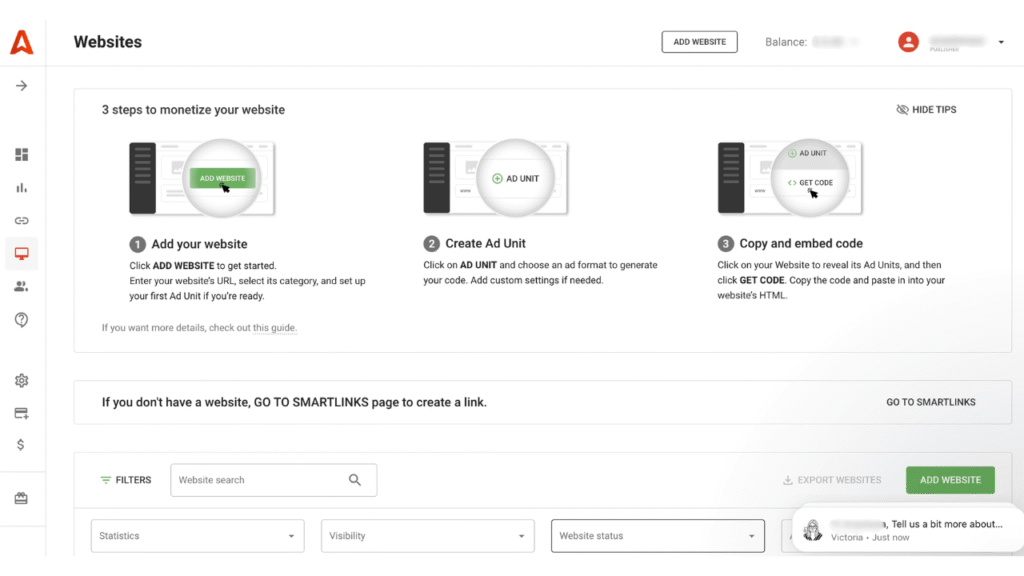The image size is (1024, 576).
Task: Click the magnifier search icon
Action: tap(355, 480)
